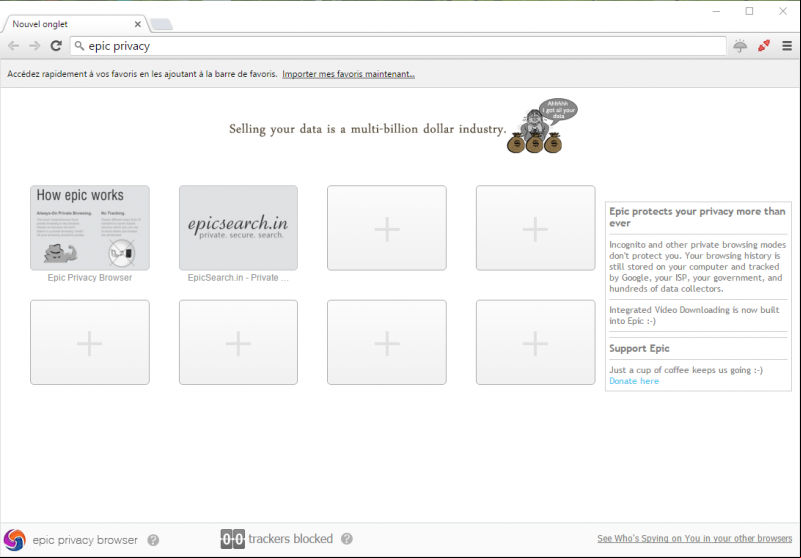801x558 pixels.
Task: Focus the address bar containing epic privacy
Action: [x=398, y=46]
